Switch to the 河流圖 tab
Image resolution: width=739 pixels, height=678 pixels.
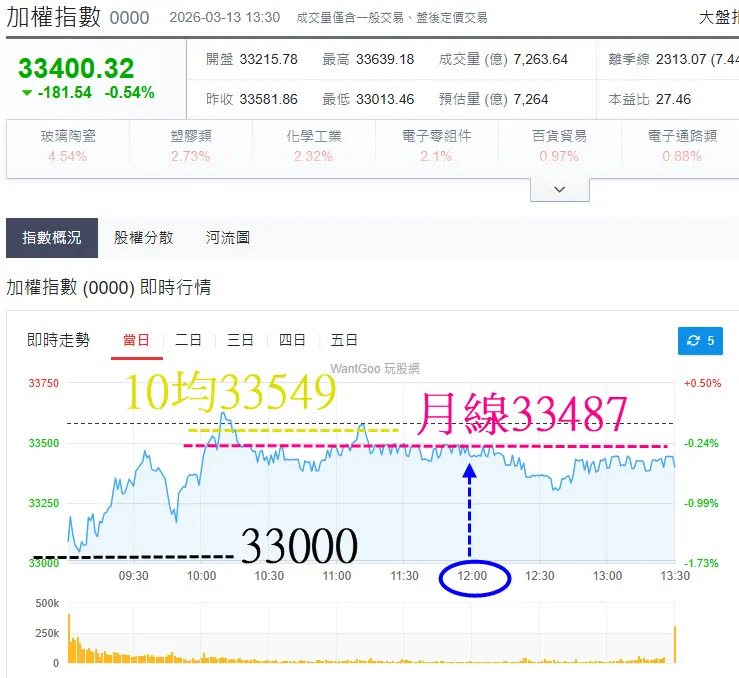tap(228, 237)
